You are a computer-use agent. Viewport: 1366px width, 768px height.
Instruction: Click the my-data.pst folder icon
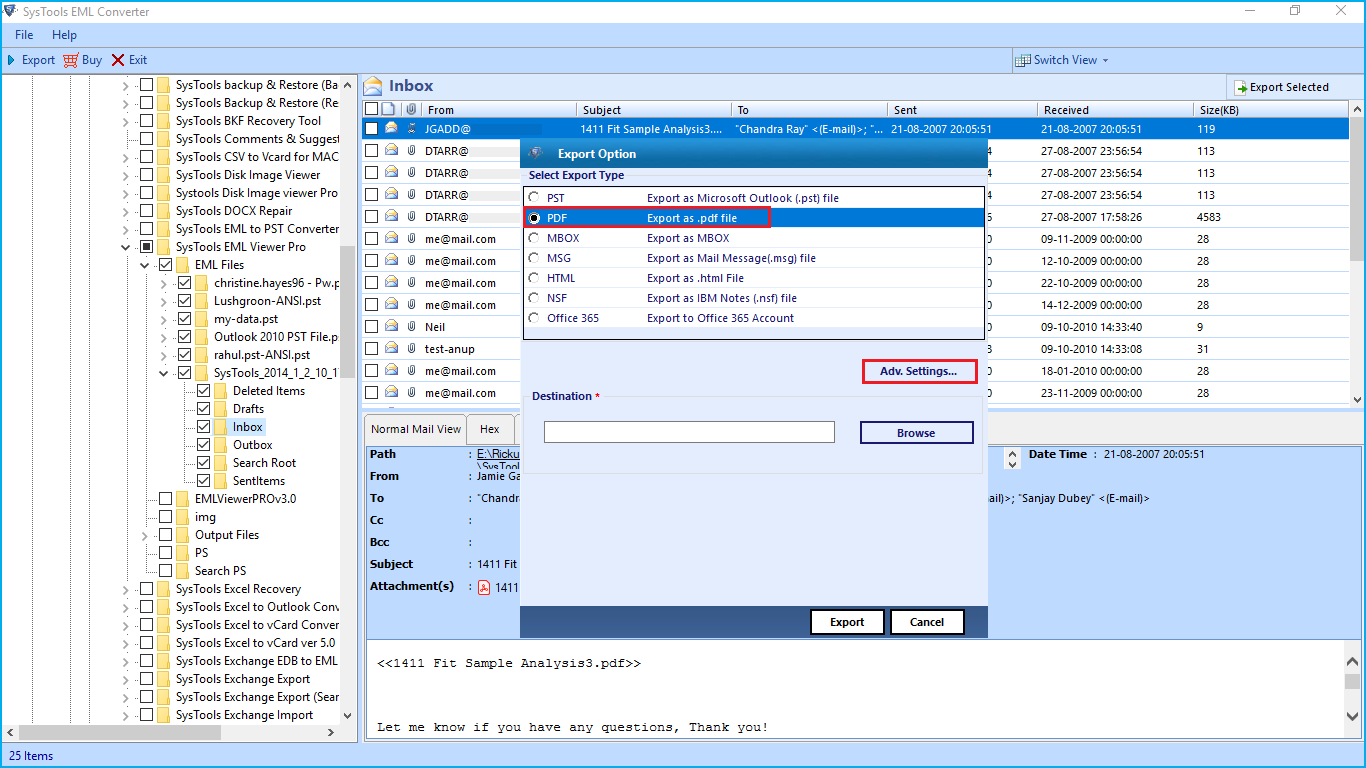click(201, 319)
